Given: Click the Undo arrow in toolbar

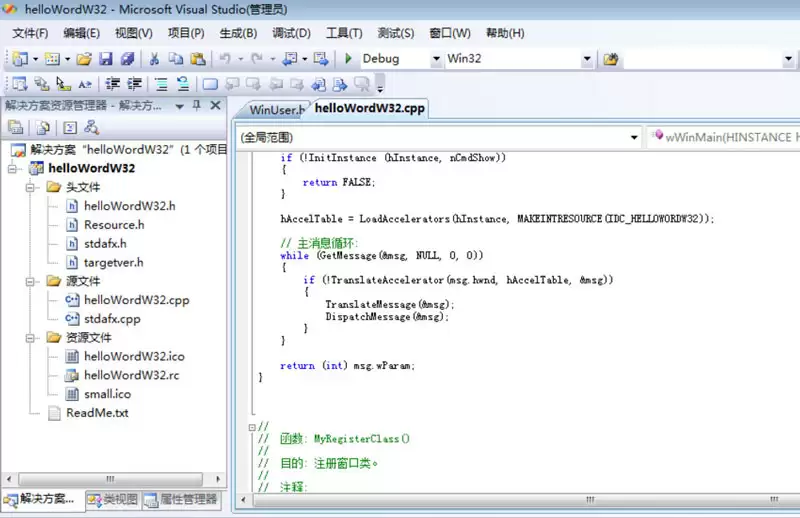Looking at the screenshot, I should 225,59.
